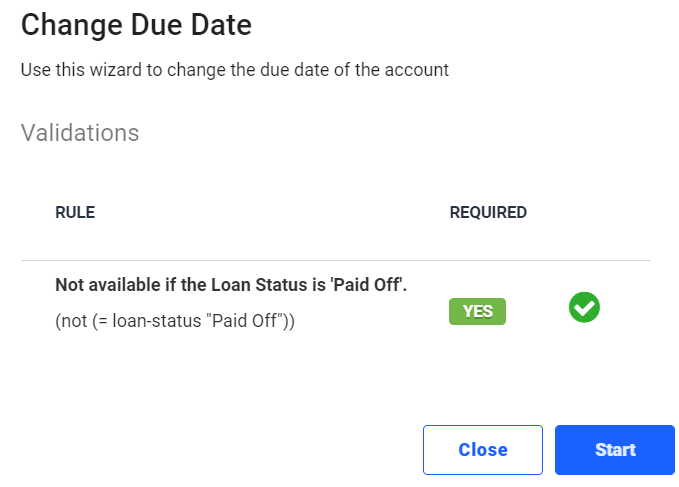Viewport: 679px width, 487px height.
Task: Click the Validations section heading
Action: click(x=80, y=132)
